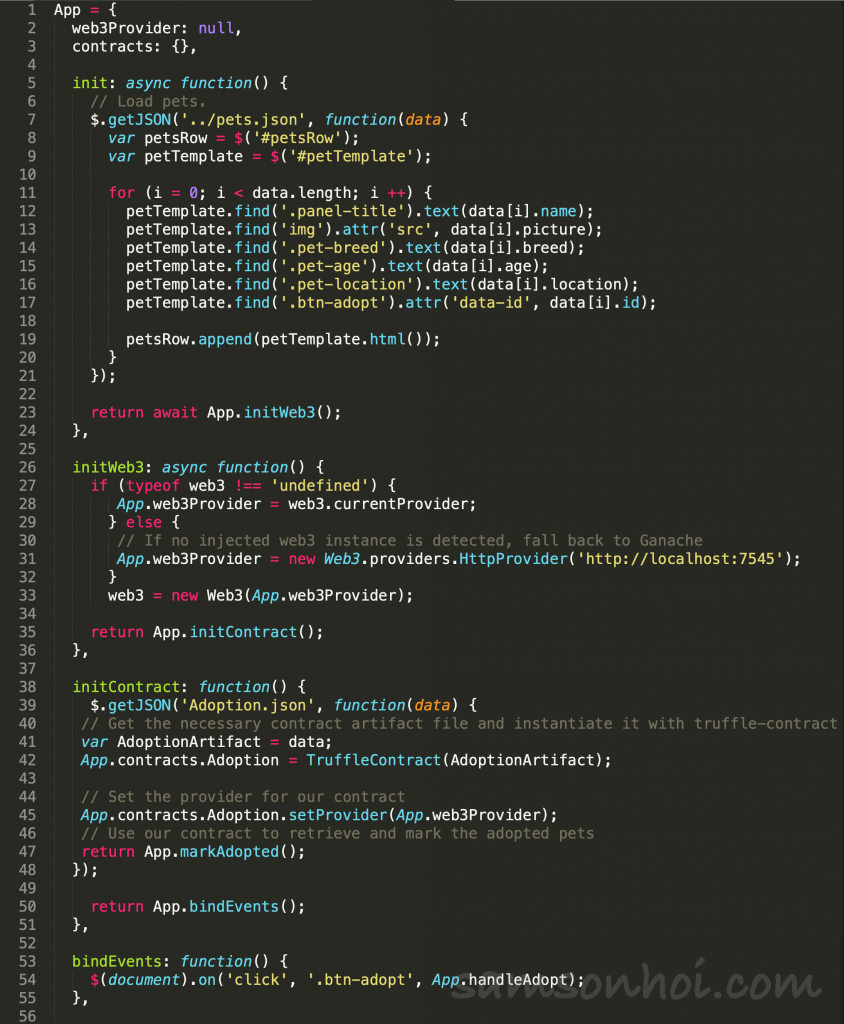
Task: Click the '.panel-title' string
Action: click(x=342, y=211)
